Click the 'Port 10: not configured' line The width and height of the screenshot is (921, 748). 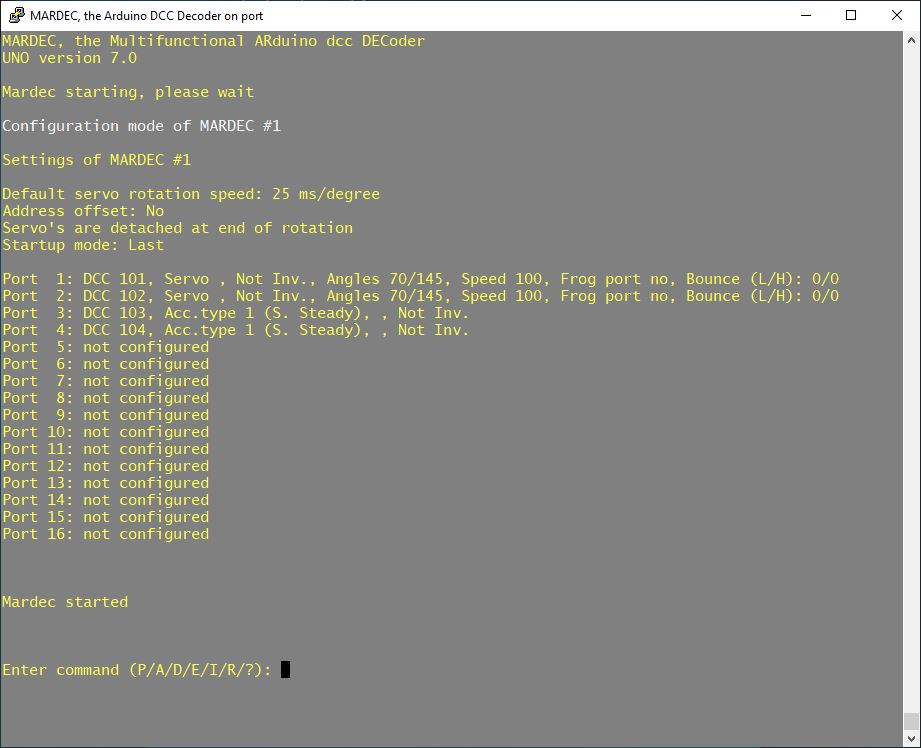pyautogui.click(x=106, y=432)
